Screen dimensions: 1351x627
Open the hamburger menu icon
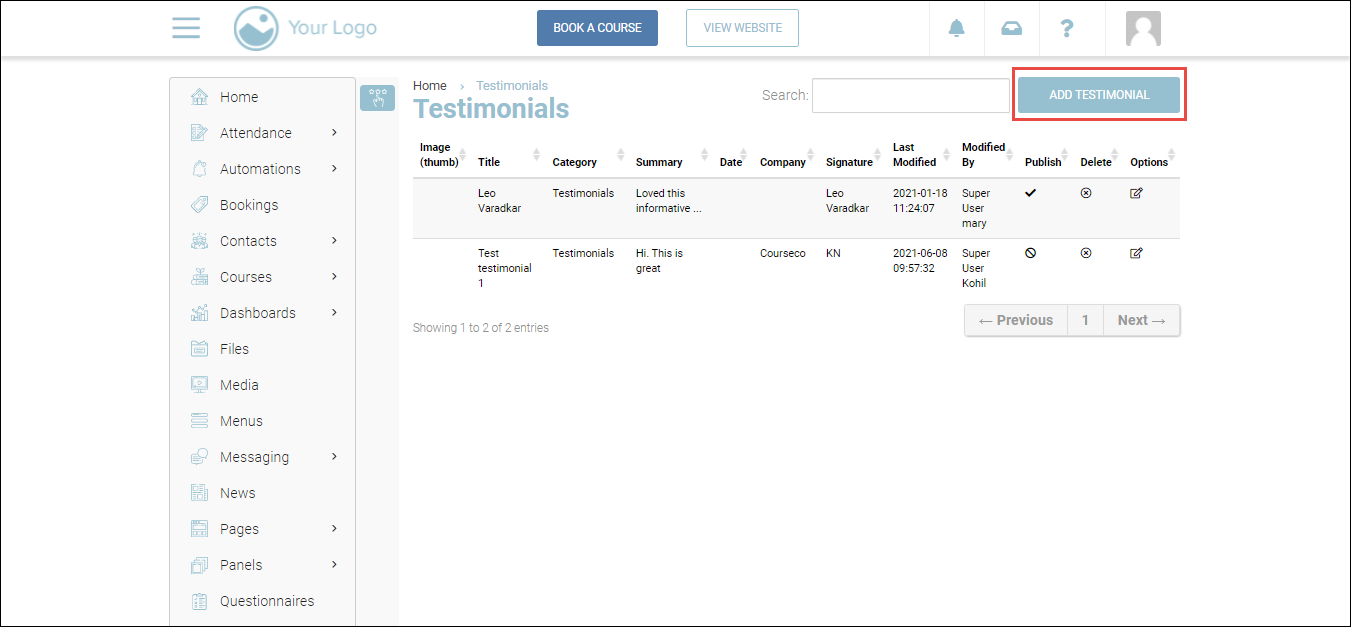(x=186, y=28)
